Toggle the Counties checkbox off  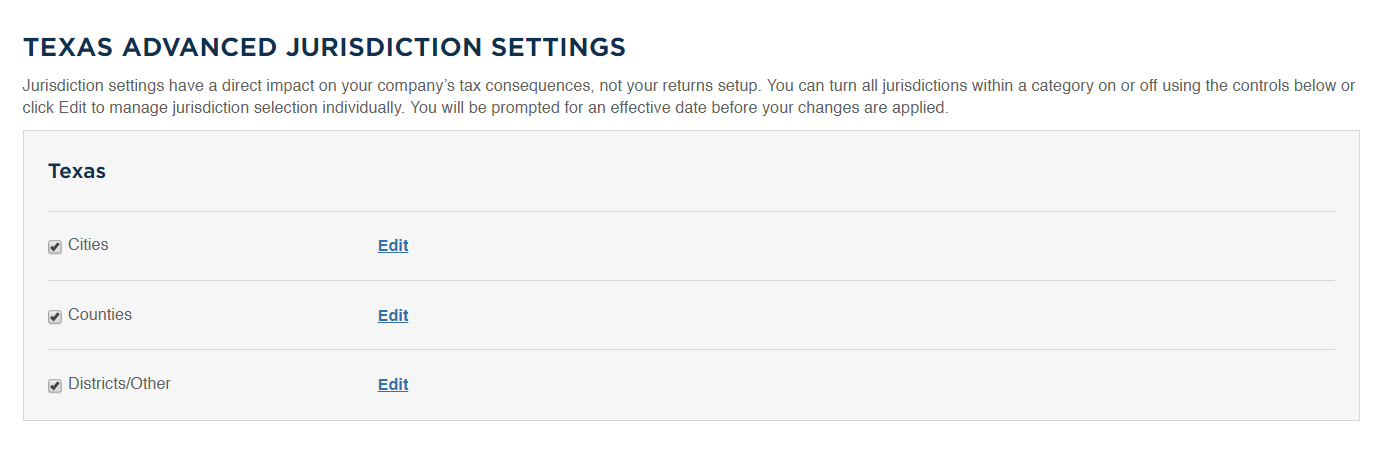pos(55,317)
